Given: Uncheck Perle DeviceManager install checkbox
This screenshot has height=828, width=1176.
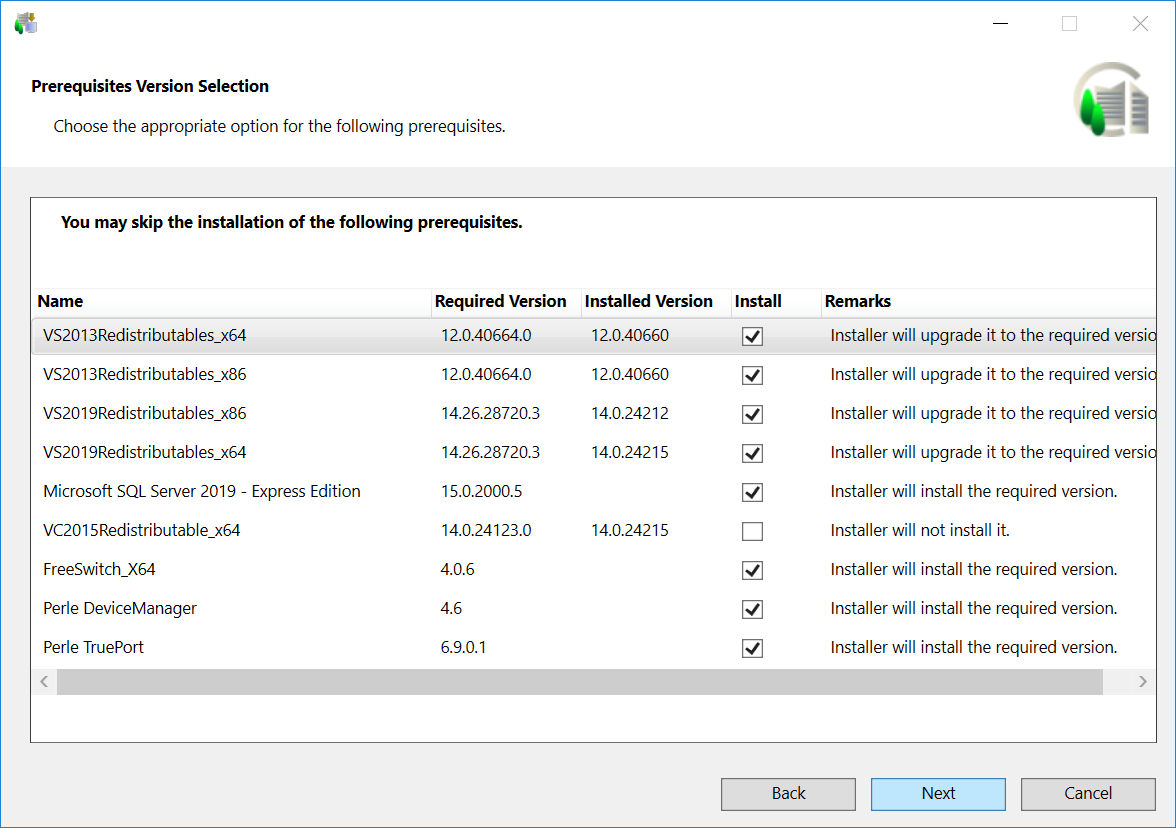Looking at the screenshot, I should click(x=752, y=610).
